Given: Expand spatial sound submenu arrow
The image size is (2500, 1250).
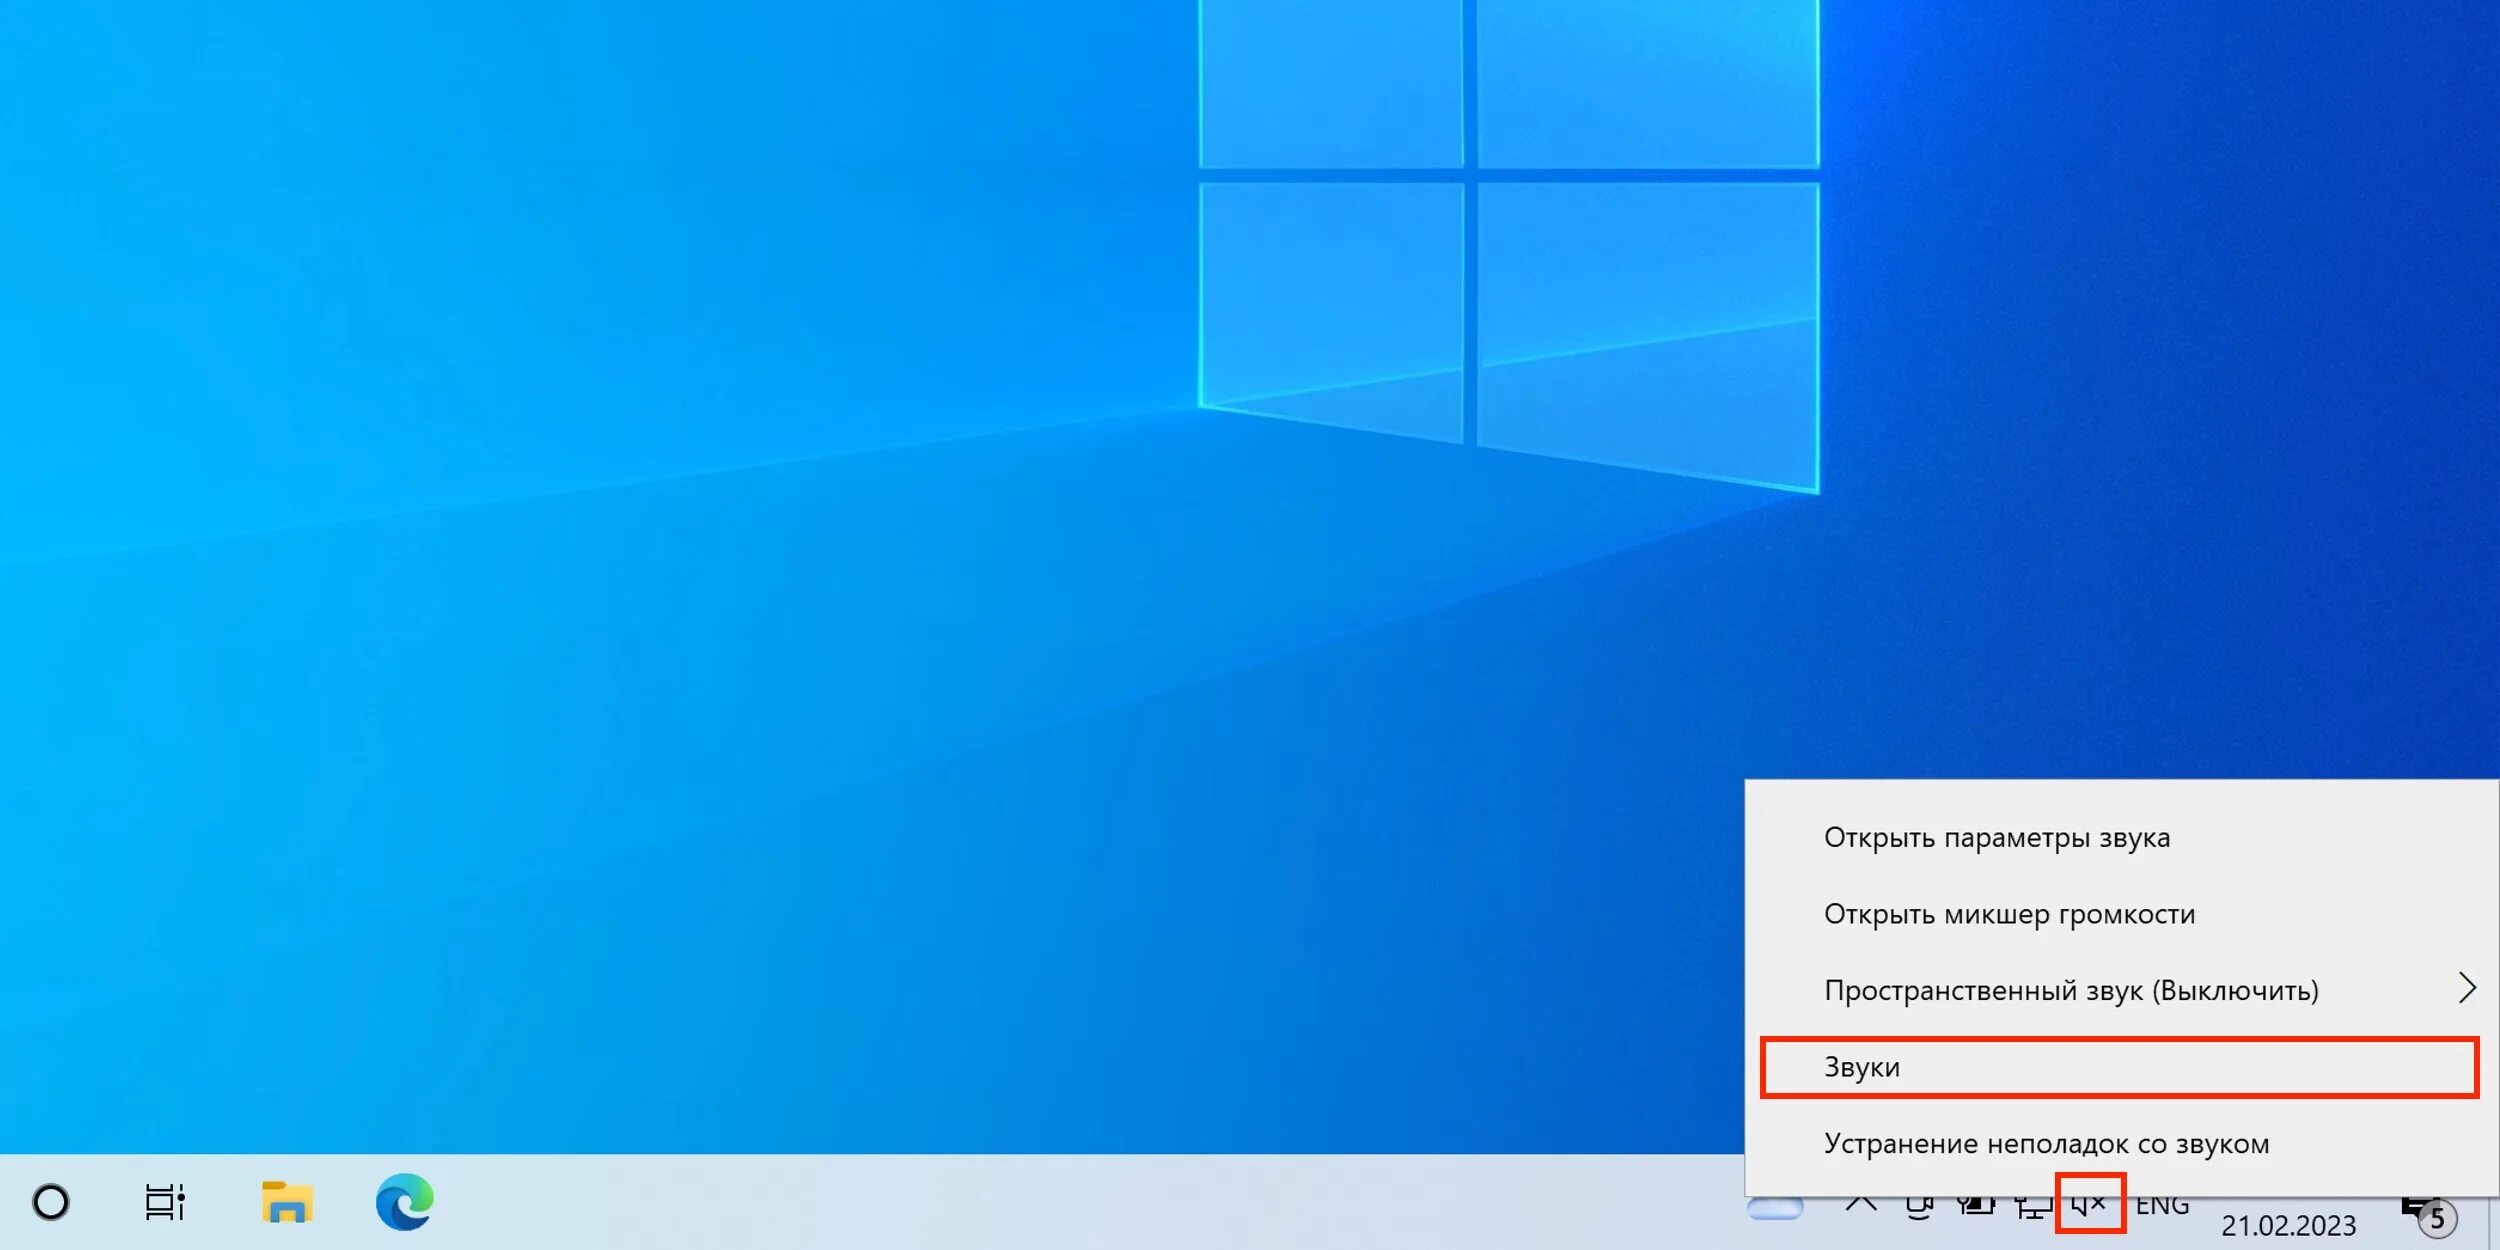Looking at the screenshot, I should 2467,989.
